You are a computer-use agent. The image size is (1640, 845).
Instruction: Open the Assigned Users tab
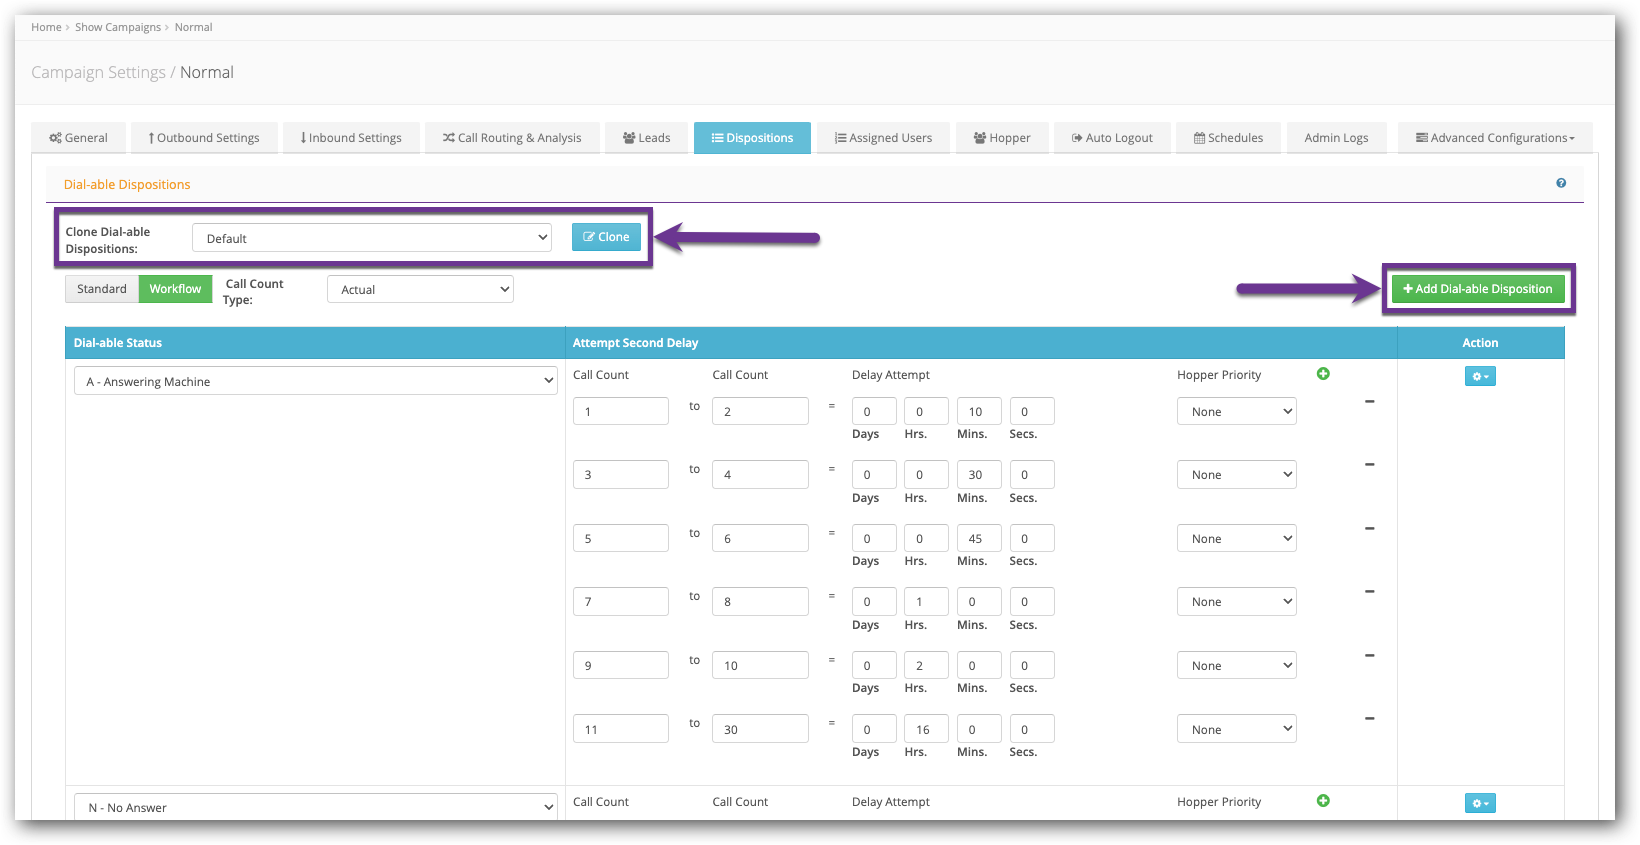[x=884, y=138]
